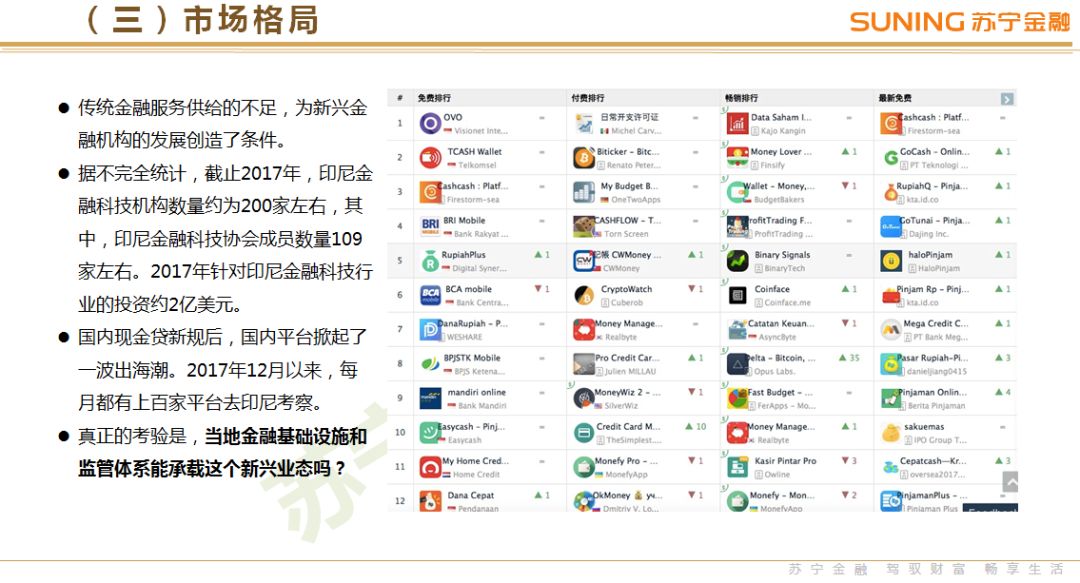
Task: Click the OVO app icon
Action: pos(430,123)
